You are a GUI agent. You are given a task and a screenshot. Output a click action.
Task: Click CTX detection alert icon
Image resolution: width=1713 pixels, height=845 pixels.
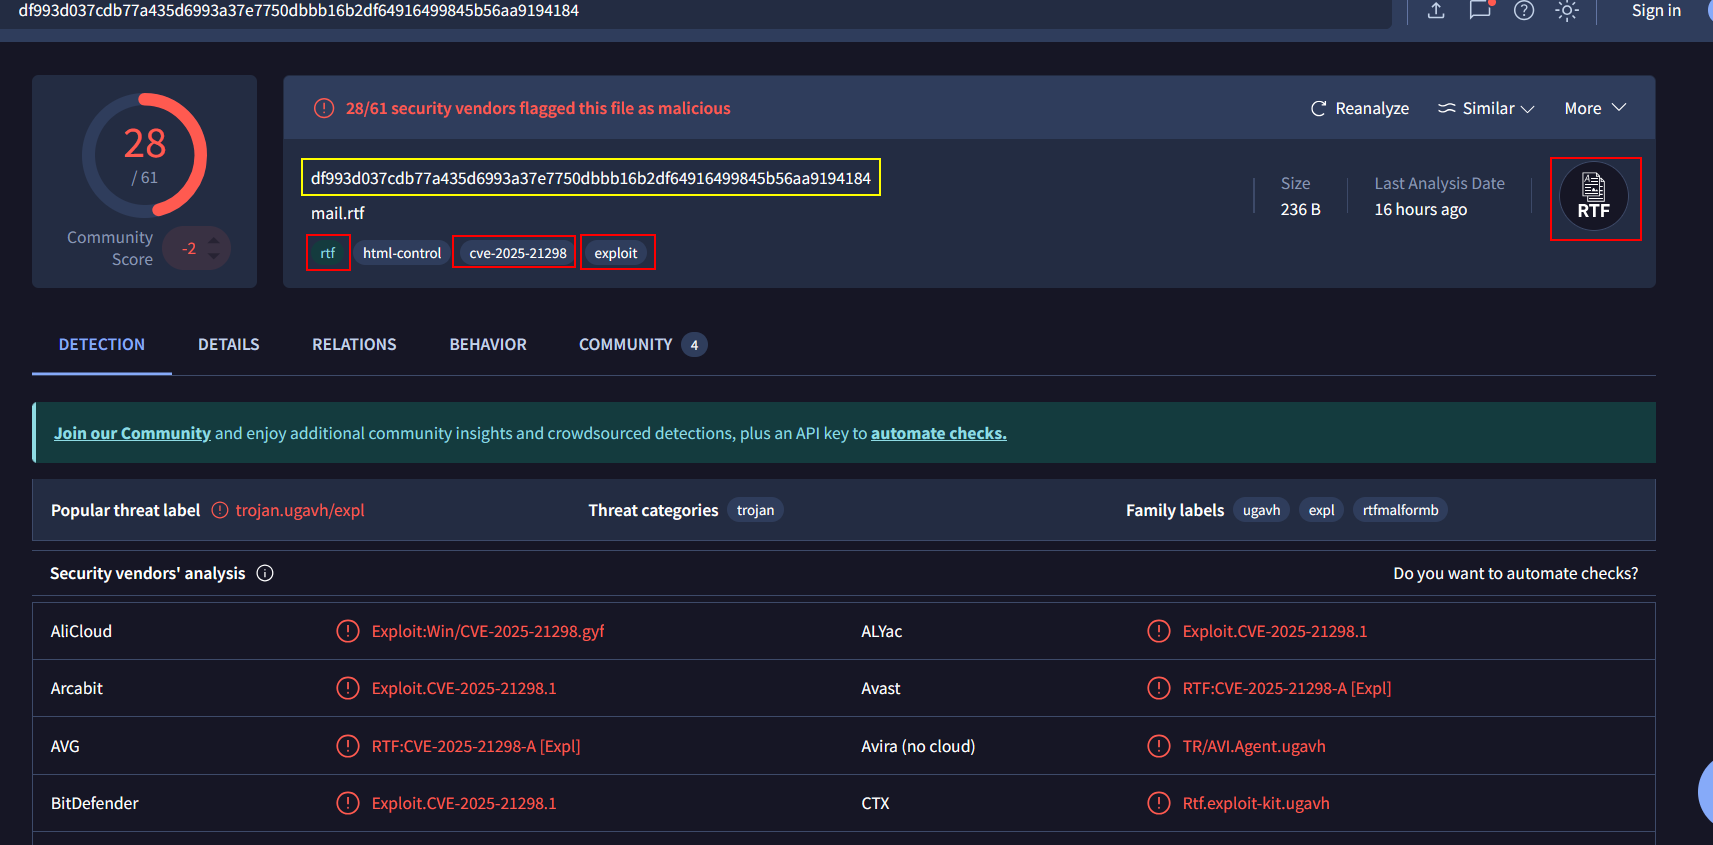click(1159, 803)
